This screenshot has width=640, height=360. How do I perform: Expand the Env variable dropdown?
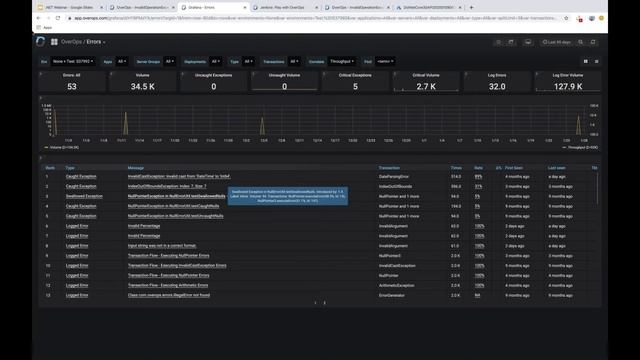[73, 61]
